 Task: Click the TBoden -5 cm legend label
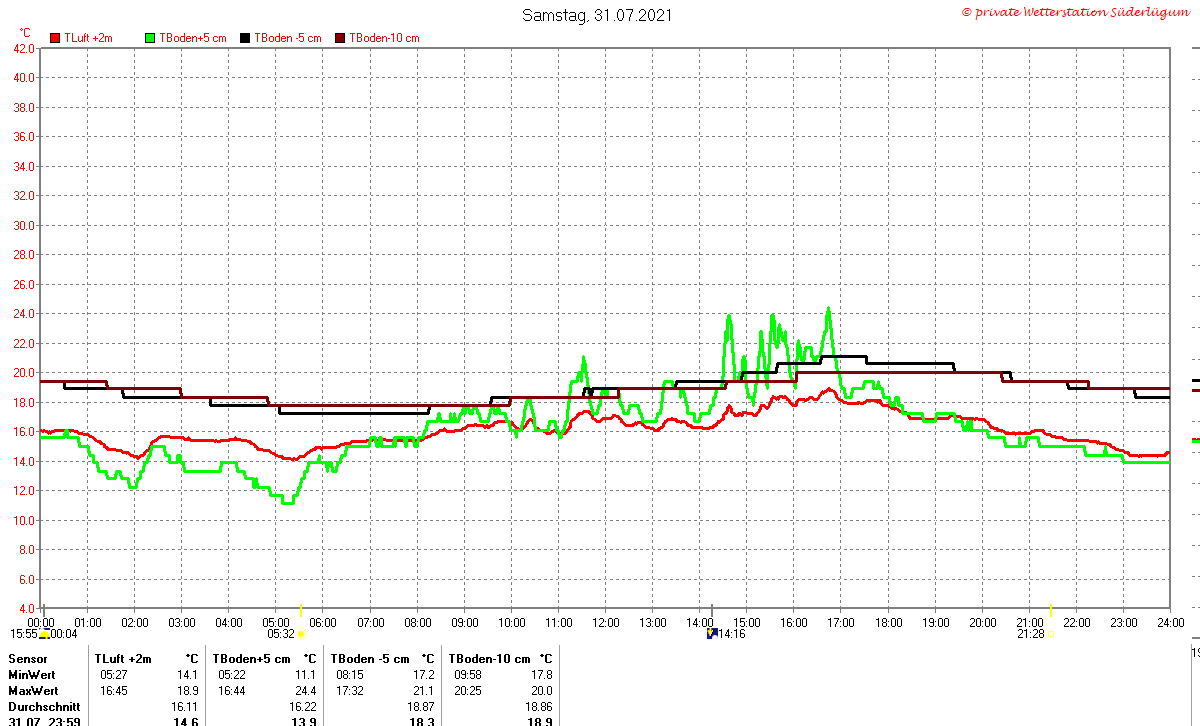[x=288, y=38]
